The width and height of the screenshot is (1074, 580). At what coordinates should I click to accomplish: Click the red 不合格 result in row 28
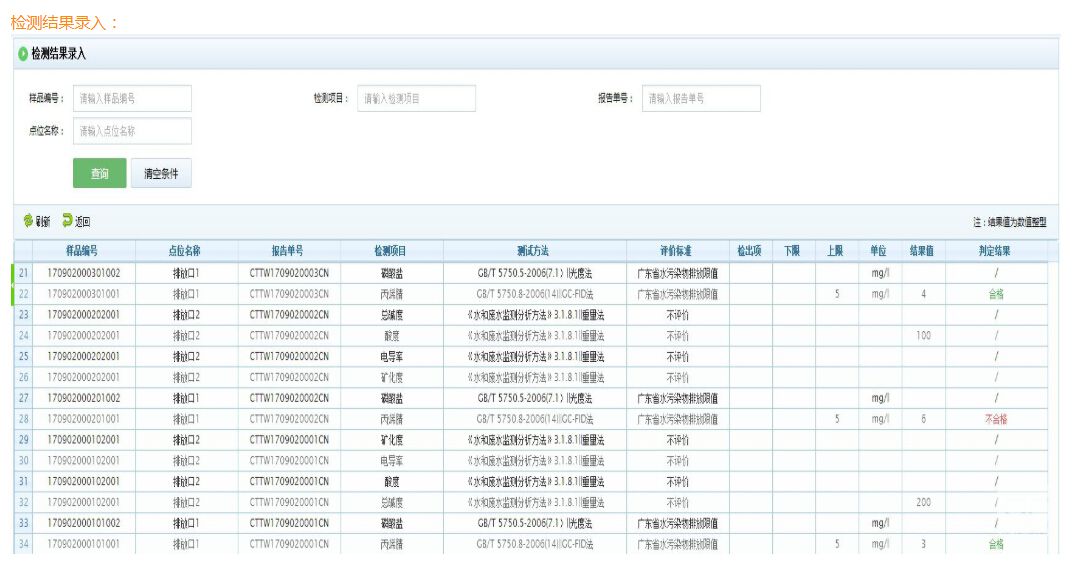(996, 419)
